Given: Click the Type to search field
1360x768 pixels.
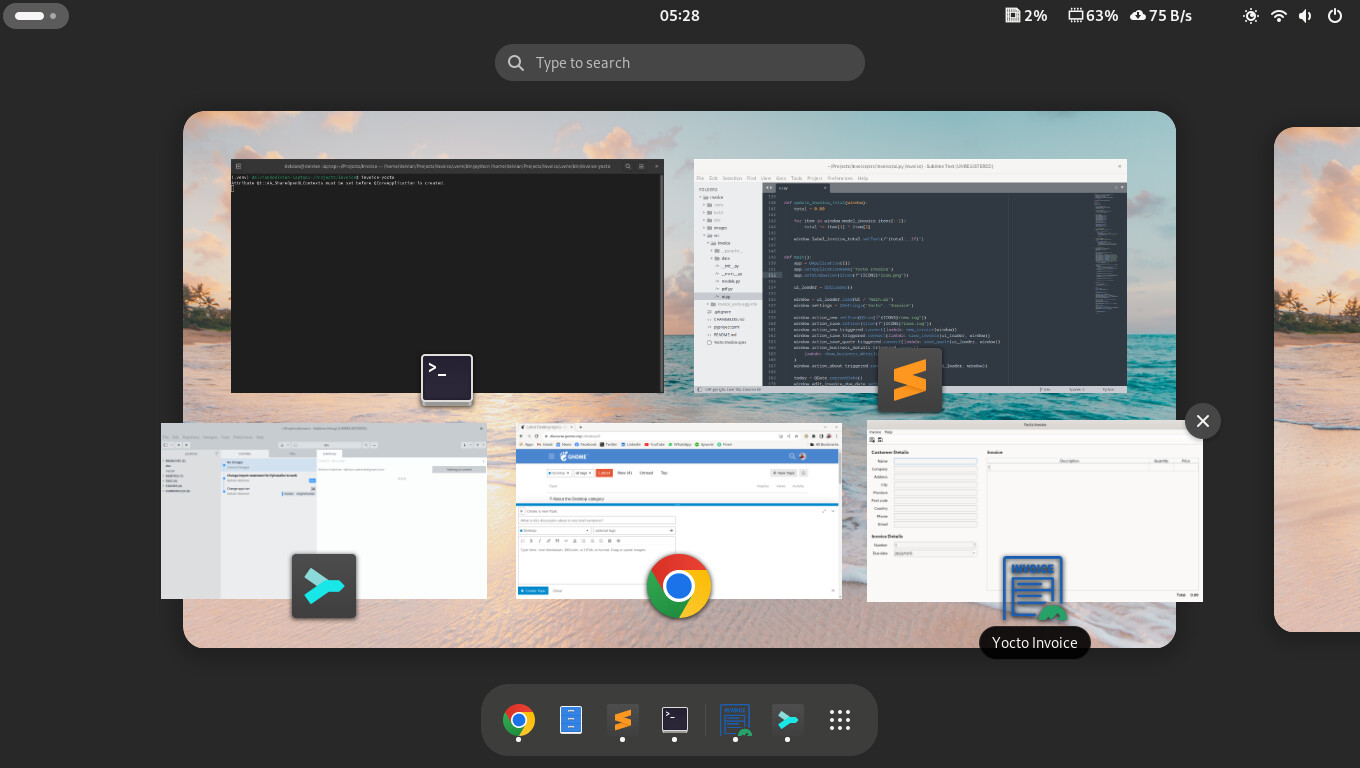Looking at the screenshot, I should (x=680, y=63).
